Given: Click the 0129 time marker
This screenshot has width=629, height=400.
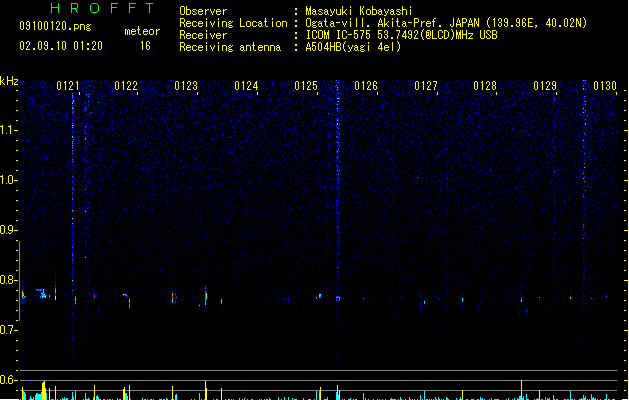Looking at the screenshot, I should point(545,86).
